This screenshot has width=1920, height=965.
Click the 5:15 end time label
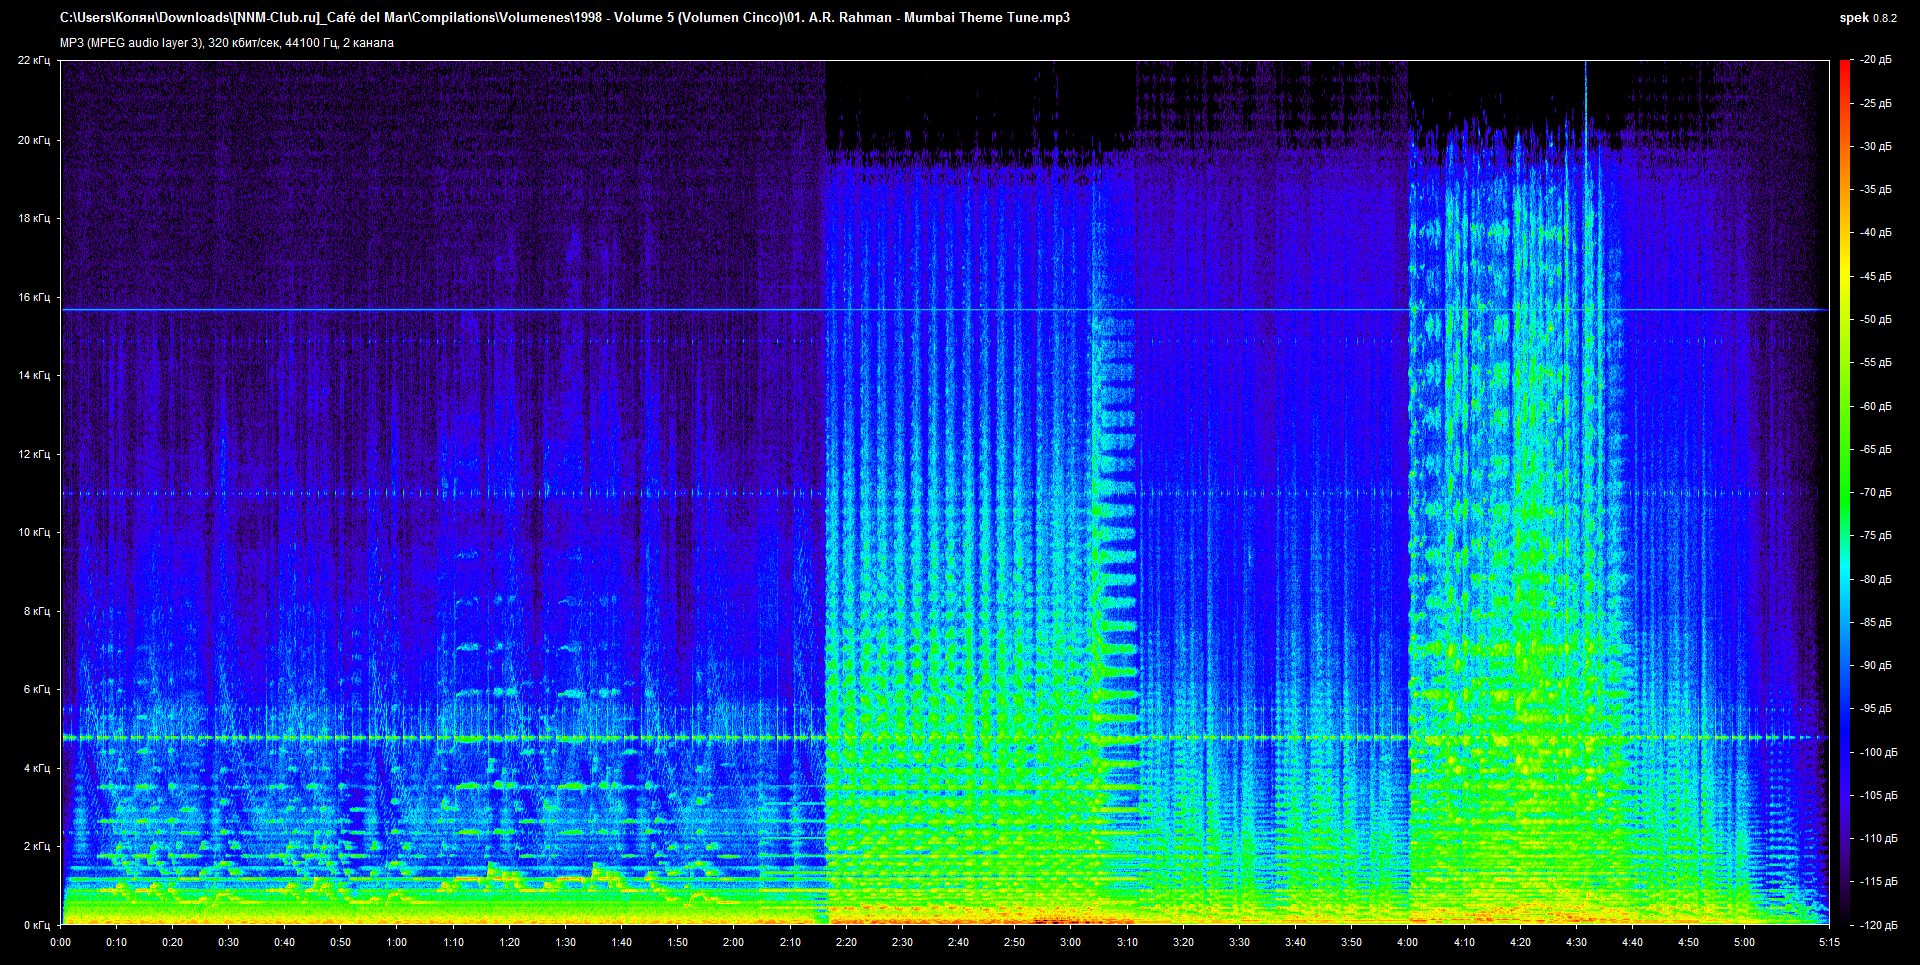1830,942
